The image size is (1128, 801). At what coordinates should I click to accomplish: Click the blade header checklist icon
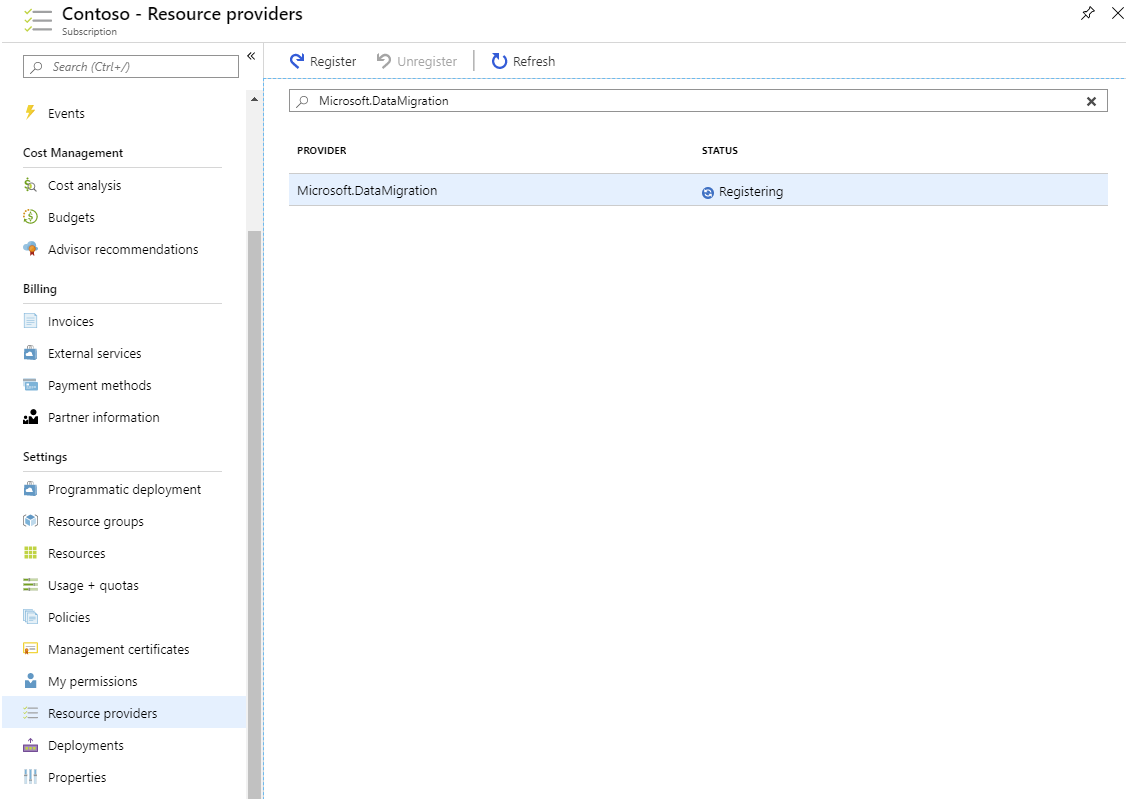(37, 20)
